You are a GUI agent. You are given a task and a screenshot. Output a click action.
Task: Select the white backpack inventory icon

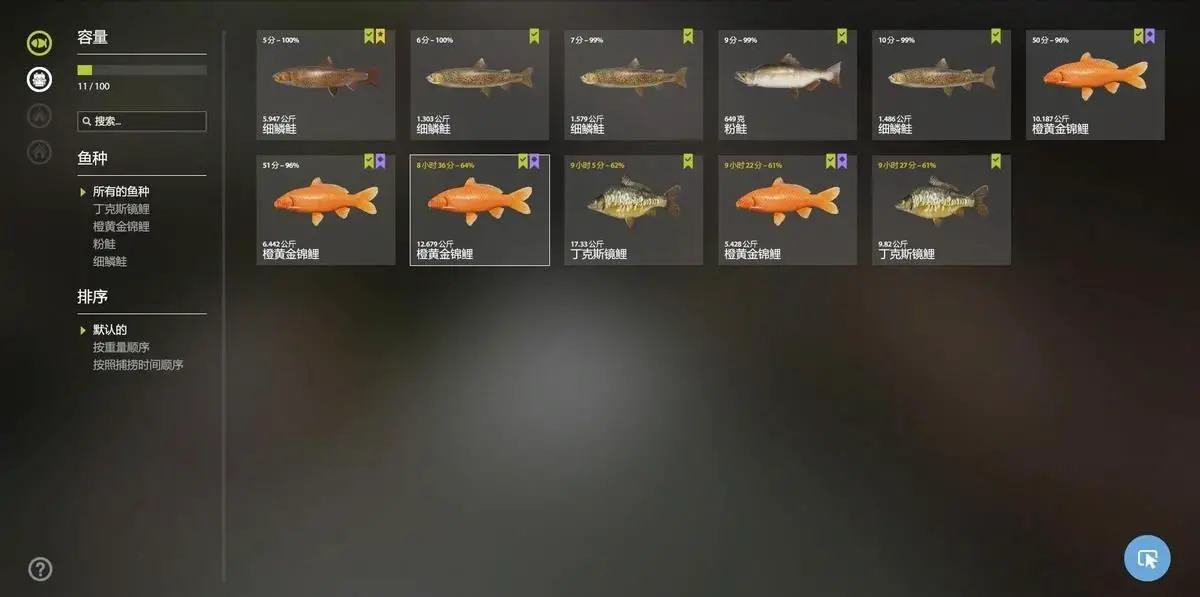(39, 79)
